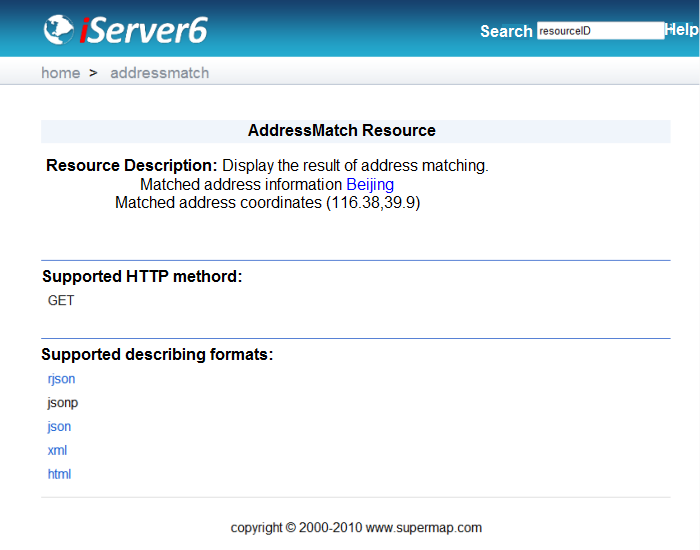Select the jsonp format entry

coord(62,403)
